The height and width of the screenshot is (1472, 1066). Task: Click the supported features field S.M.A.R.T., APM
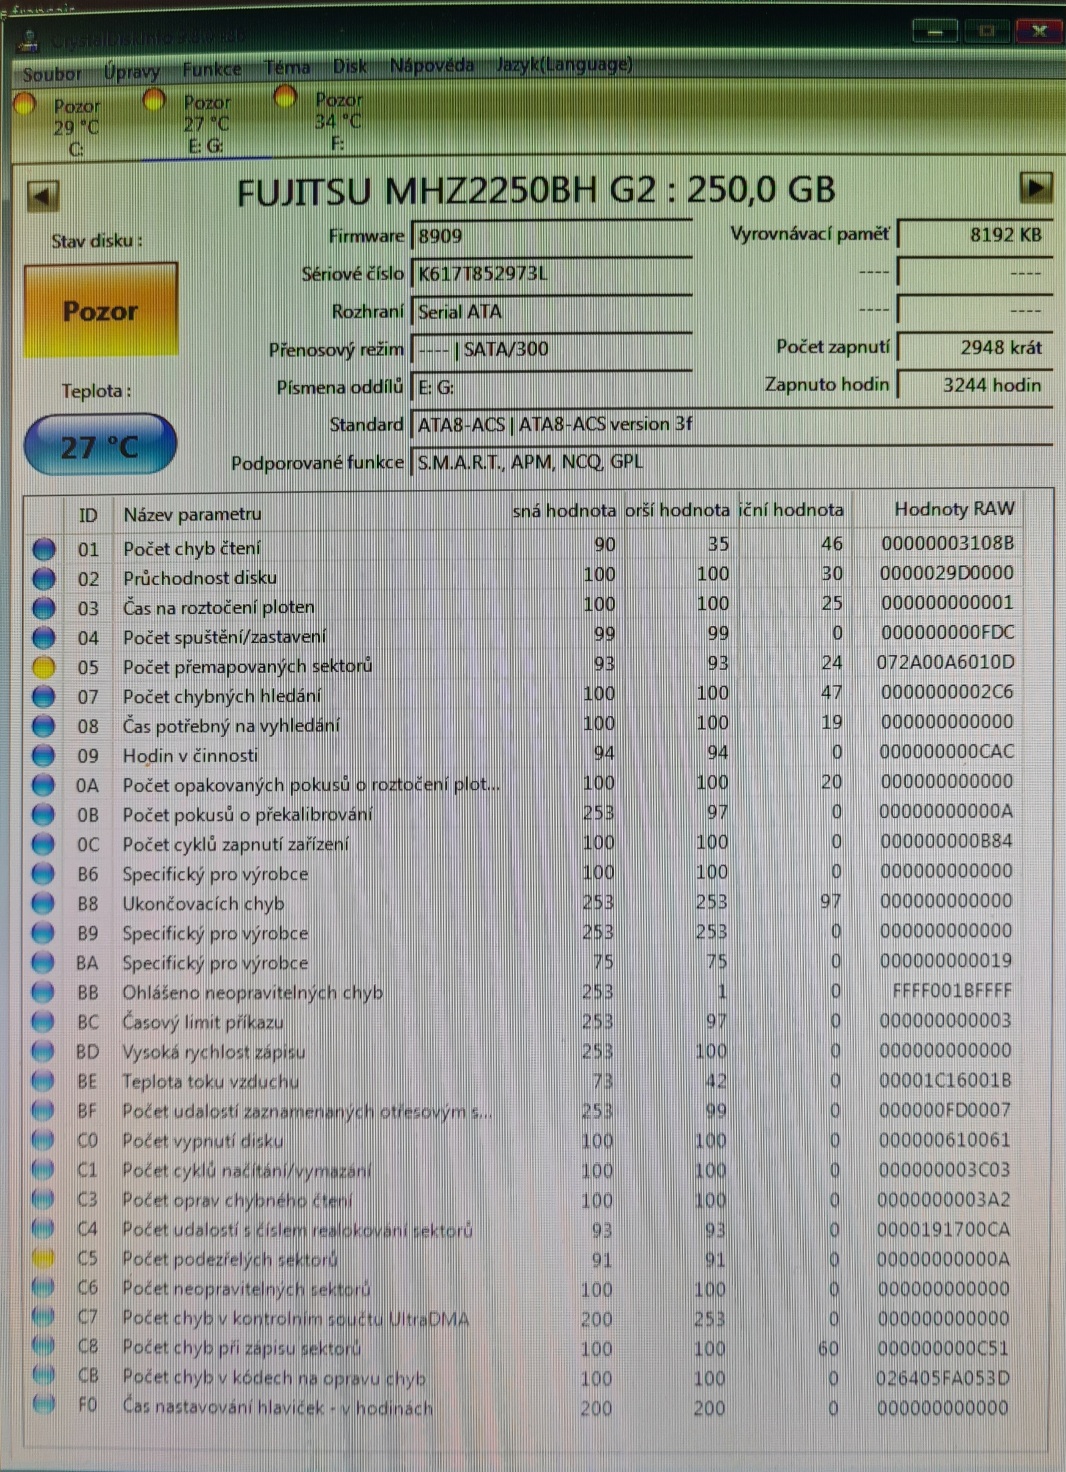point(731,462)
